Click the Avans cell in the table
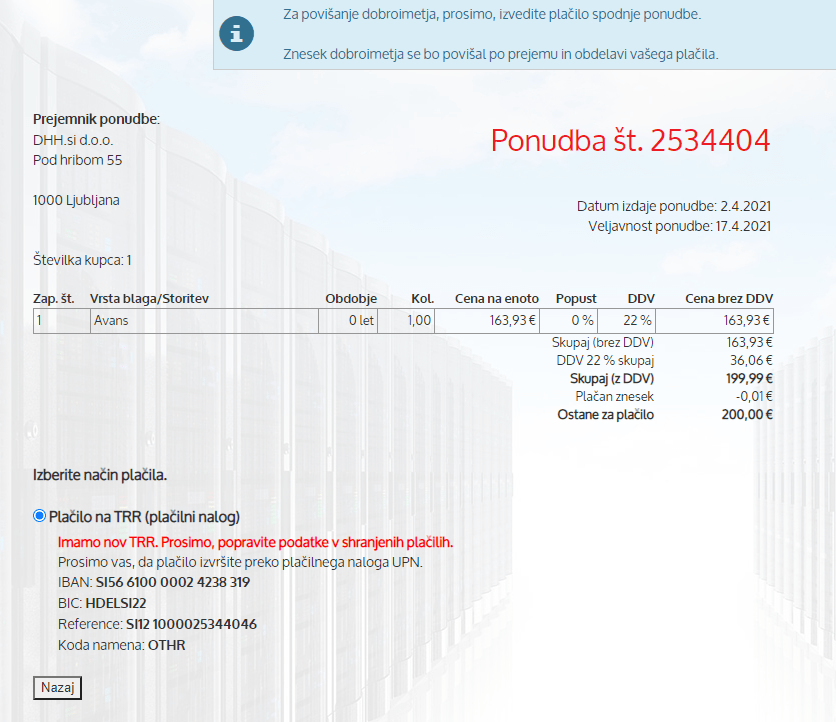Image resolution: width=836 pixels, height=722 pixels. [x=111, y=321]
